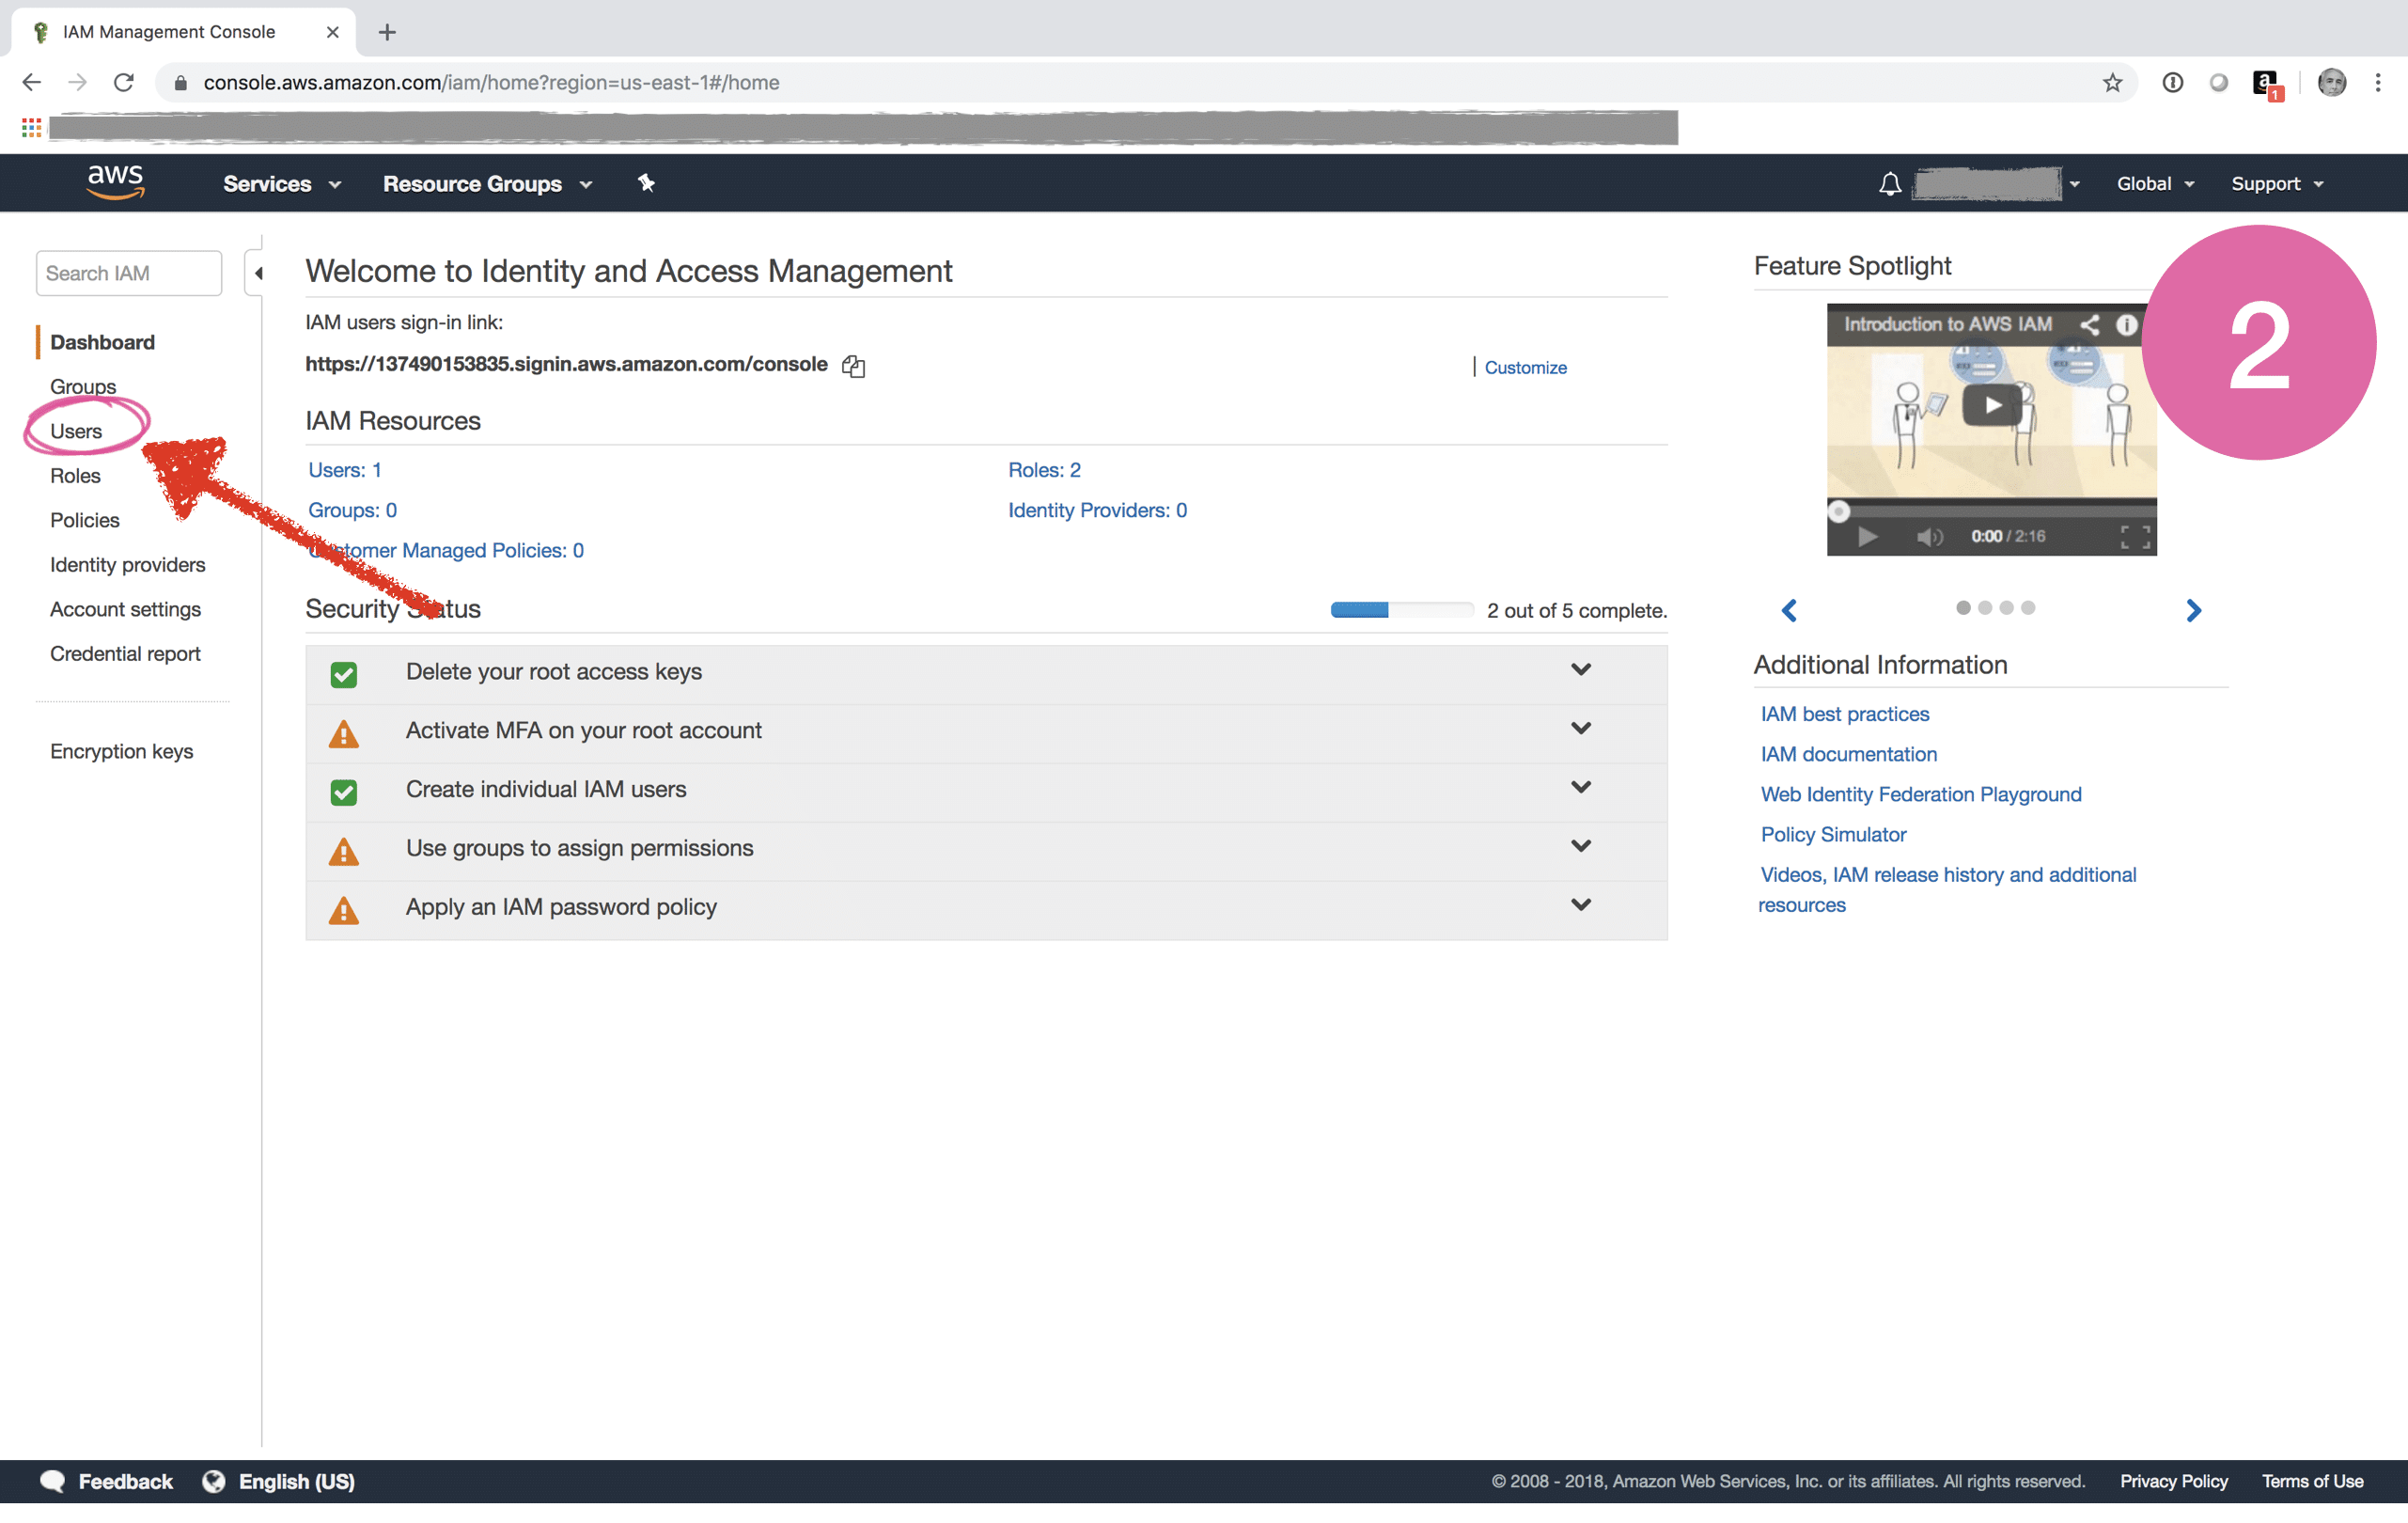Open the bookmarks bar apps grid icon
2408x1523 pixels.
[31, 127]
